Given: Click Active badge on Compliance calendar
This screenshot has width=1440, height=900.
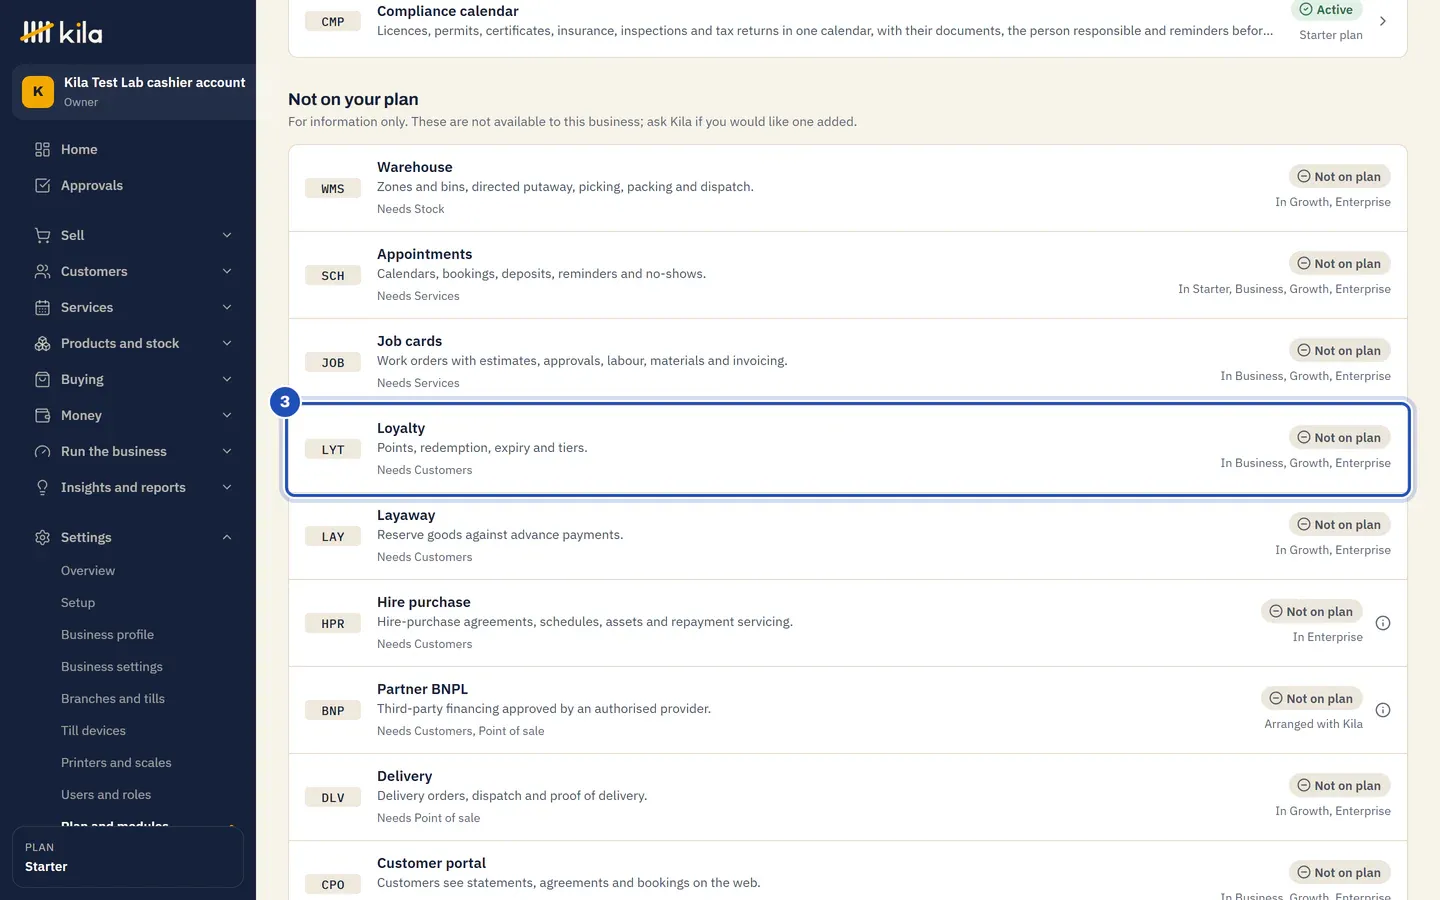Looking at the screenshot, I should [1326, 9].
